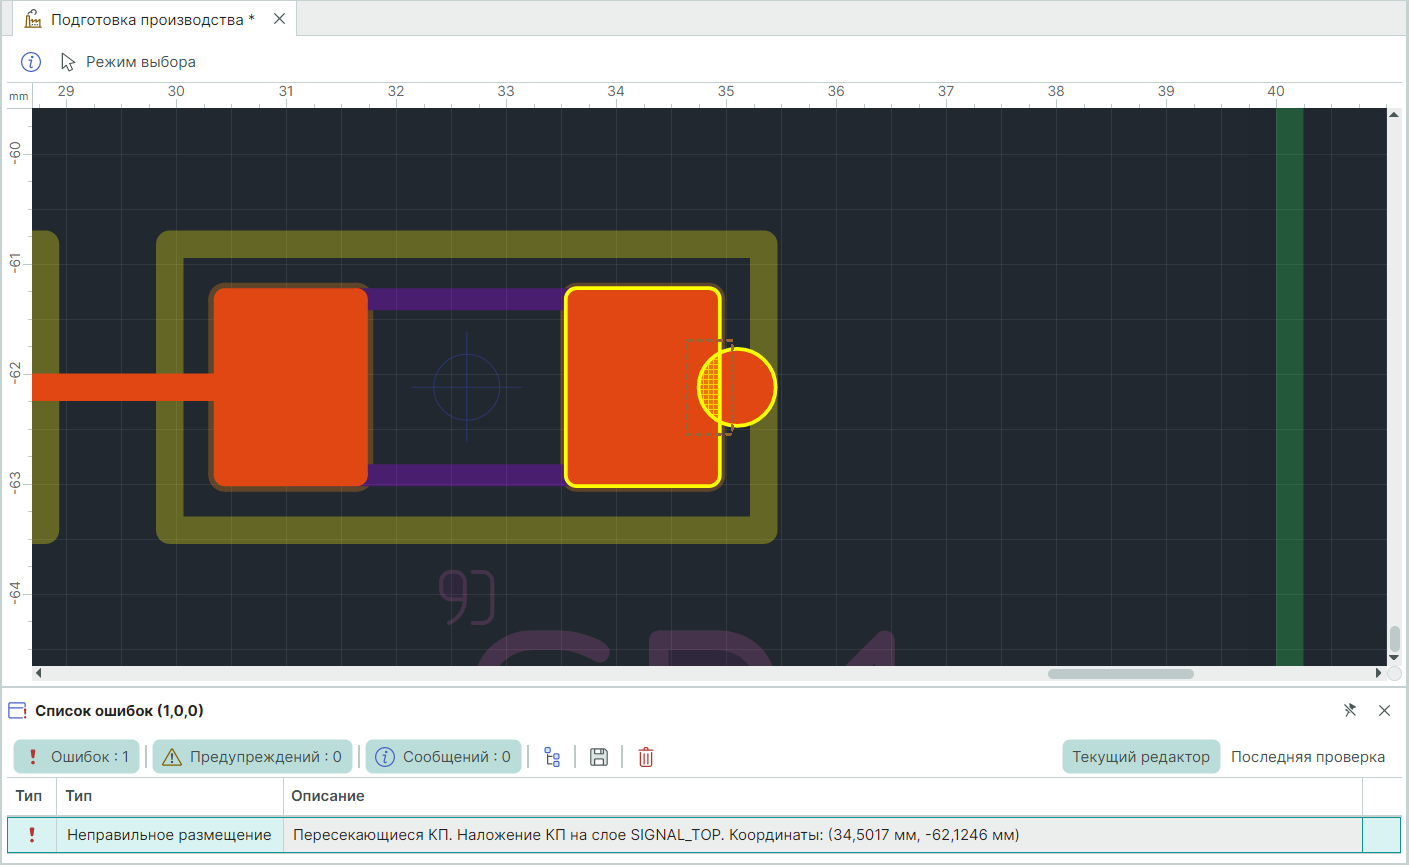Click the tree grouping icon in error list
Screen dimensions: 1409x865
click(552, 757)
